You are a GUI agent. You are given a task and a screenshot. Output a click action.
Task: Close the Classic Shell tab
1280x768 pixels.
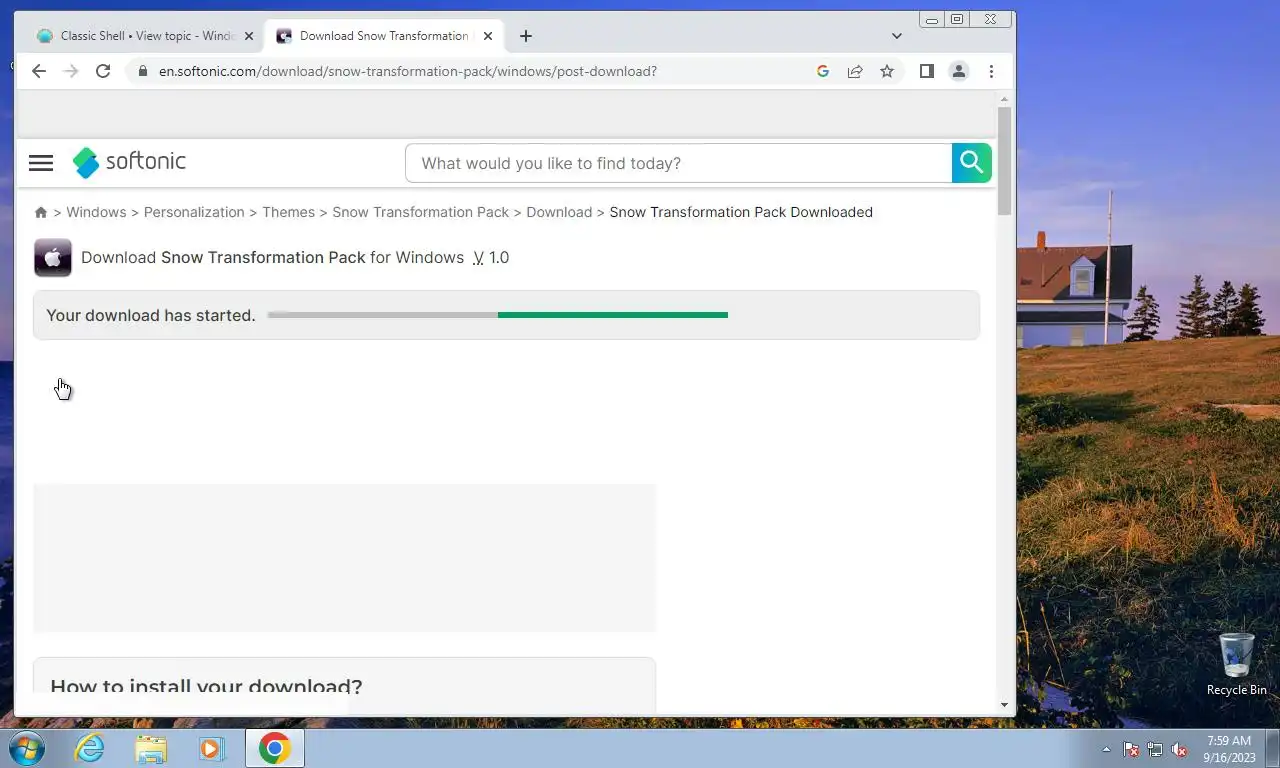pyautogui.click(x=249, y=36)
